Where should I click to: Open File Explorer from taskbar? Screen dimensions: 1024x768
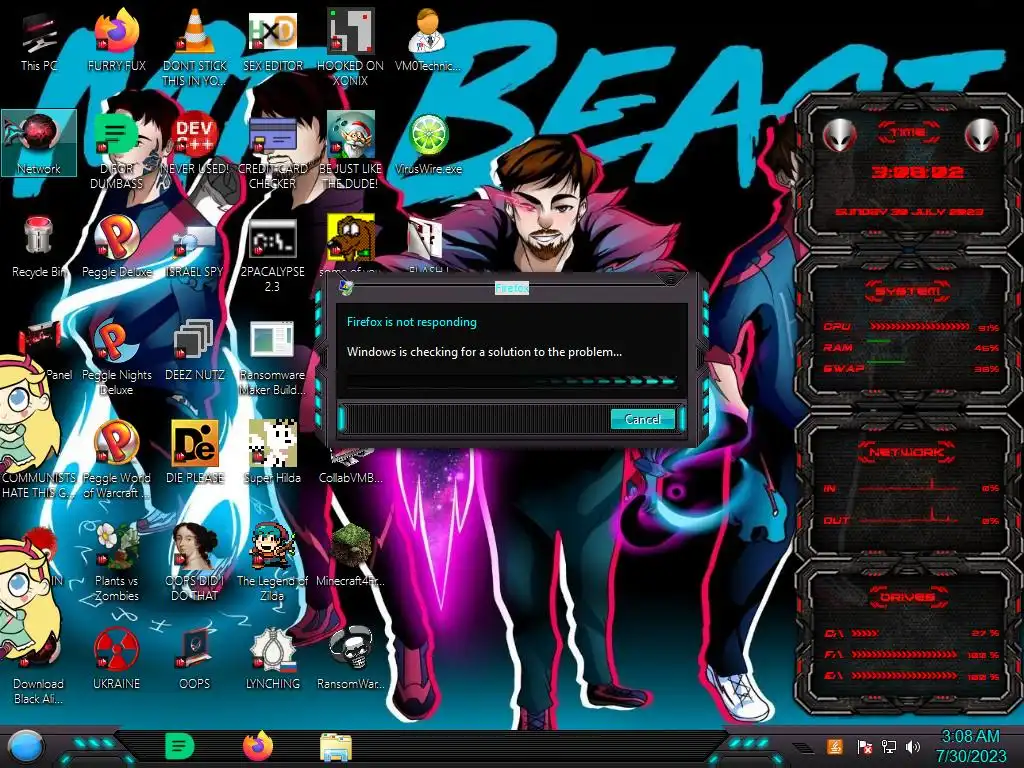pos(336,747)
